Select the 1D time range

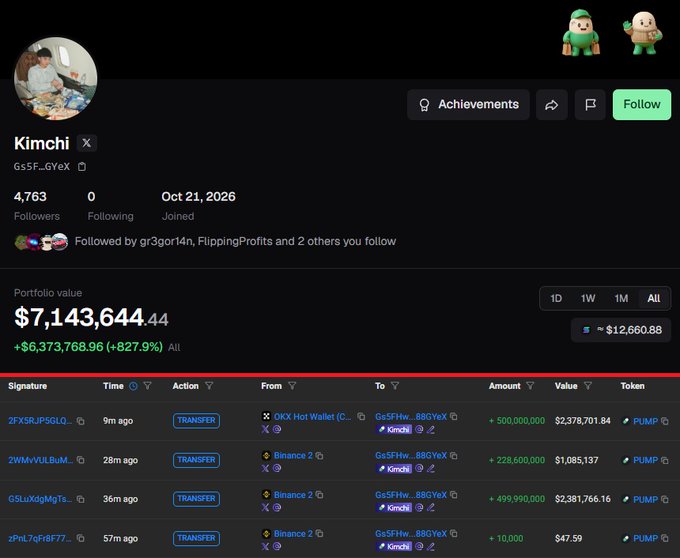(556, 298)
